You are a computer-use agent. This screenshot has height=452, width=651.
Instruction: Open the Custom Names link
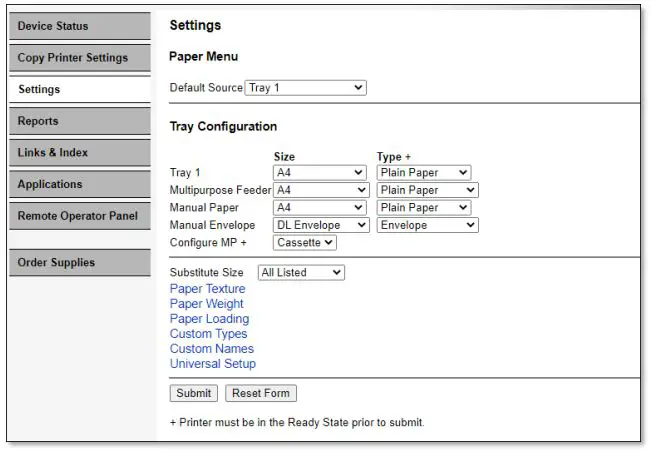point(212,349)
